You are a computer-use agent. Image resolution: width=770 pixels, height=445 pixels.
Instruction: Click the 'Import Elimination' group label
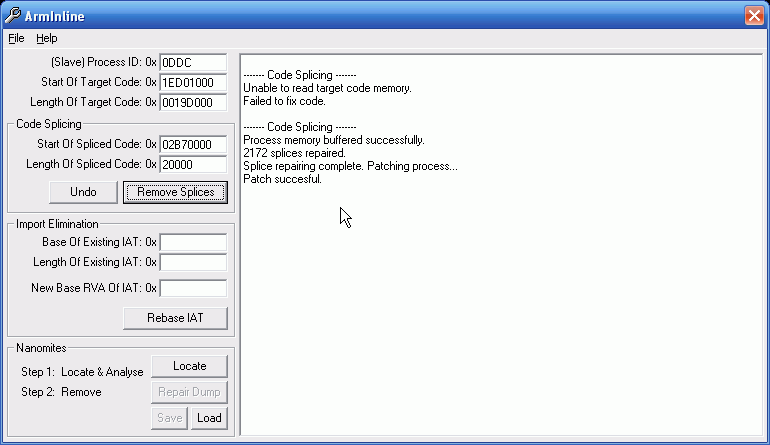(57, 224)
